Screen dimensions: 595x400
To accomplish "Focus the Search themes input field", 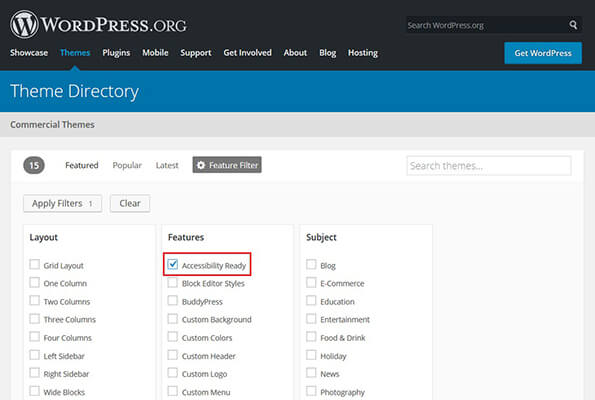I will (x=489, y=166).
